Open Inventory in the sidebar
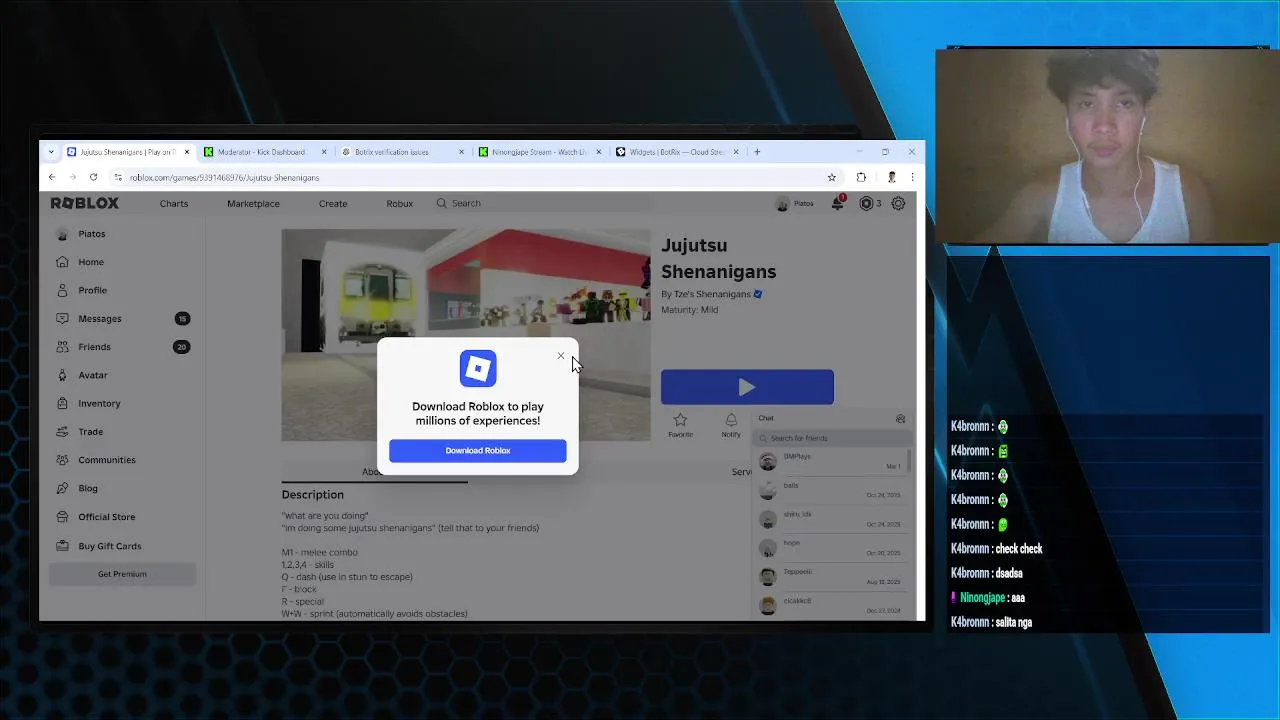This screenshot has width=1280, height=720. 99,403
